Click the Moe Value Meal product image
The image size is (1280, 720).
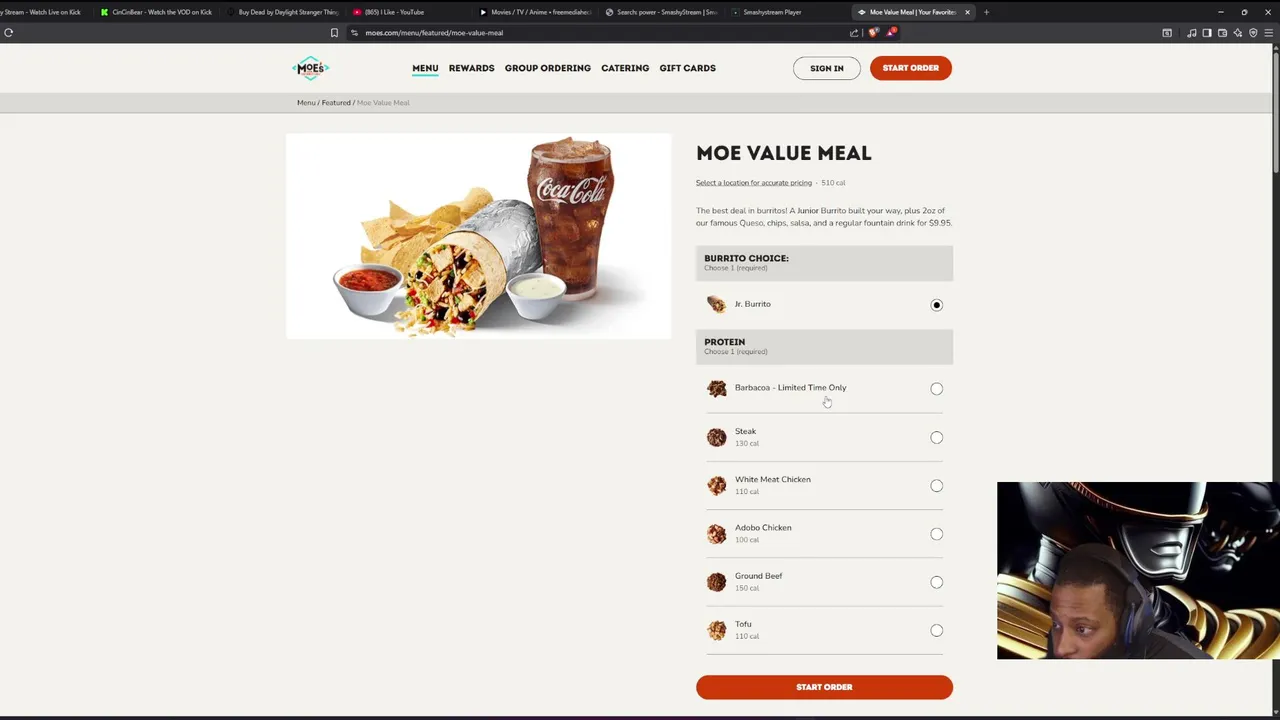478,236
